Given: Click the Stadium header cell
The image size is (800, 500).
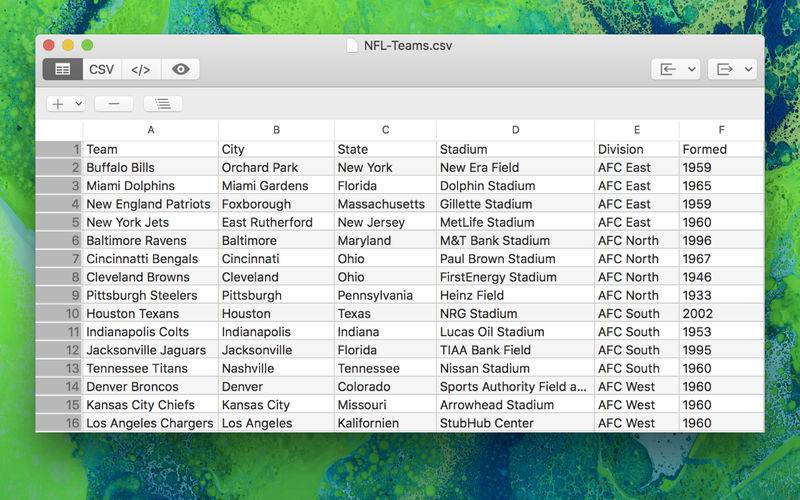Looking at the screenshot, I should coord(515,149).
